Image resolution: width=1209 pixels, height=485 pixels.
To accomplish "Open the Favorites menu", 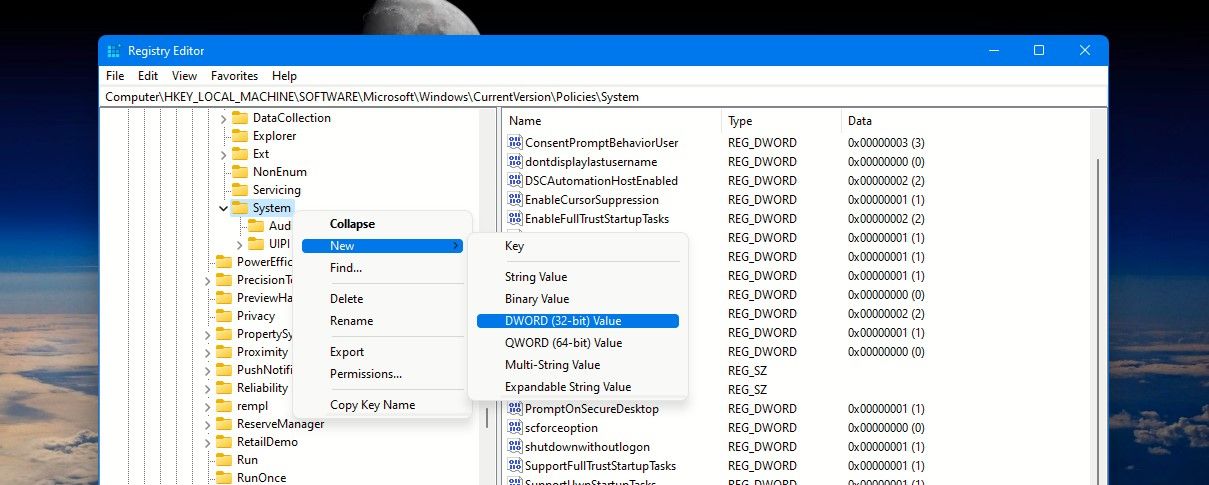I will pyautogui.click(x=234, y=76).
